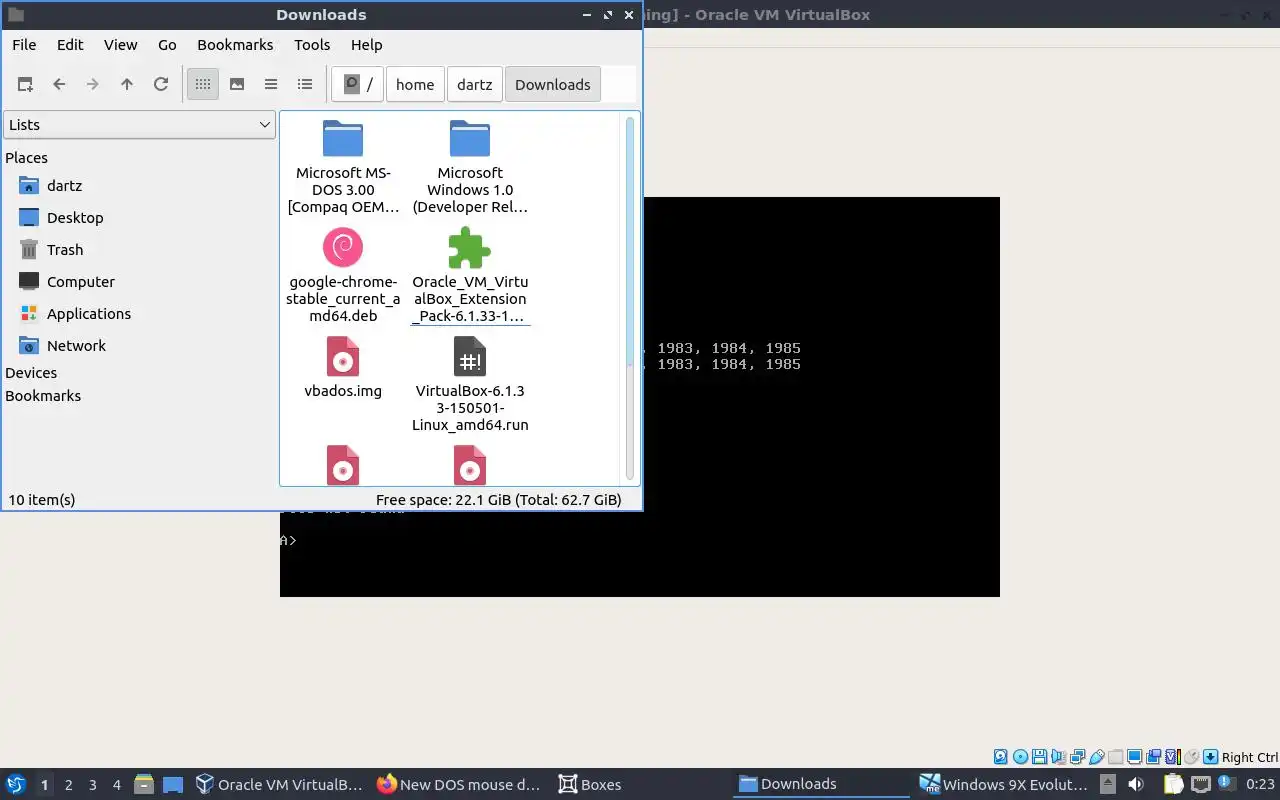
Task: Go back to previous folder
Action: (x=59, y=85)
